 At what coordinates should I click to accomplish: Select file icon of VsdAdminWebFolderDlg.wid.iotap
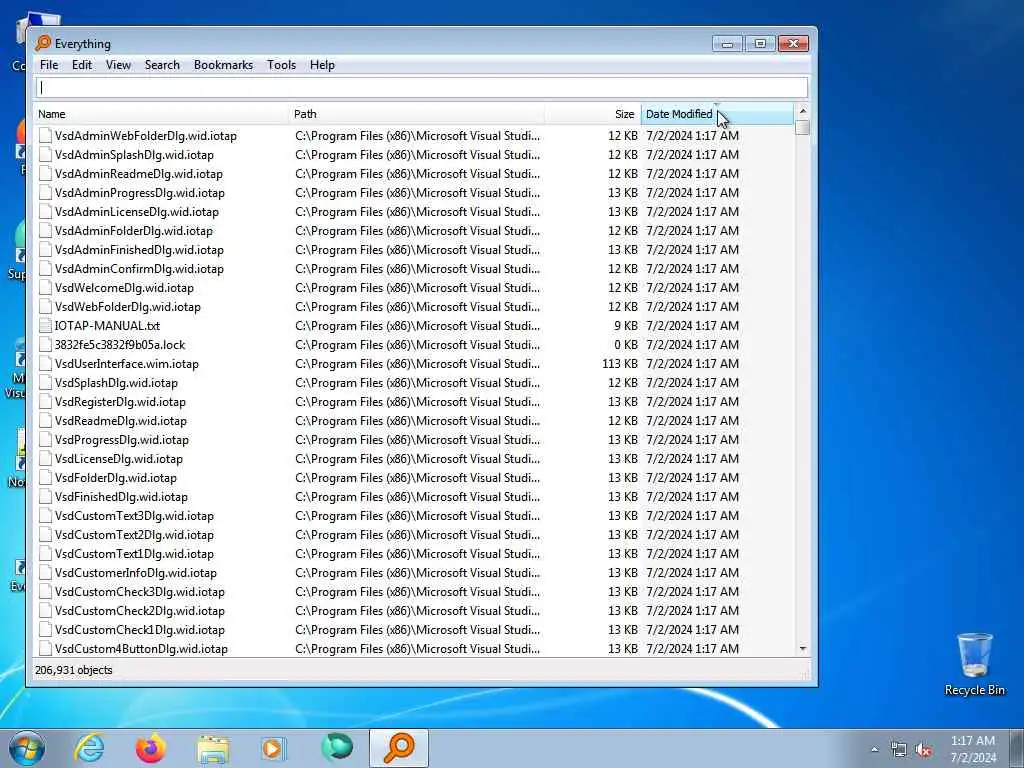tap(45, 136)
